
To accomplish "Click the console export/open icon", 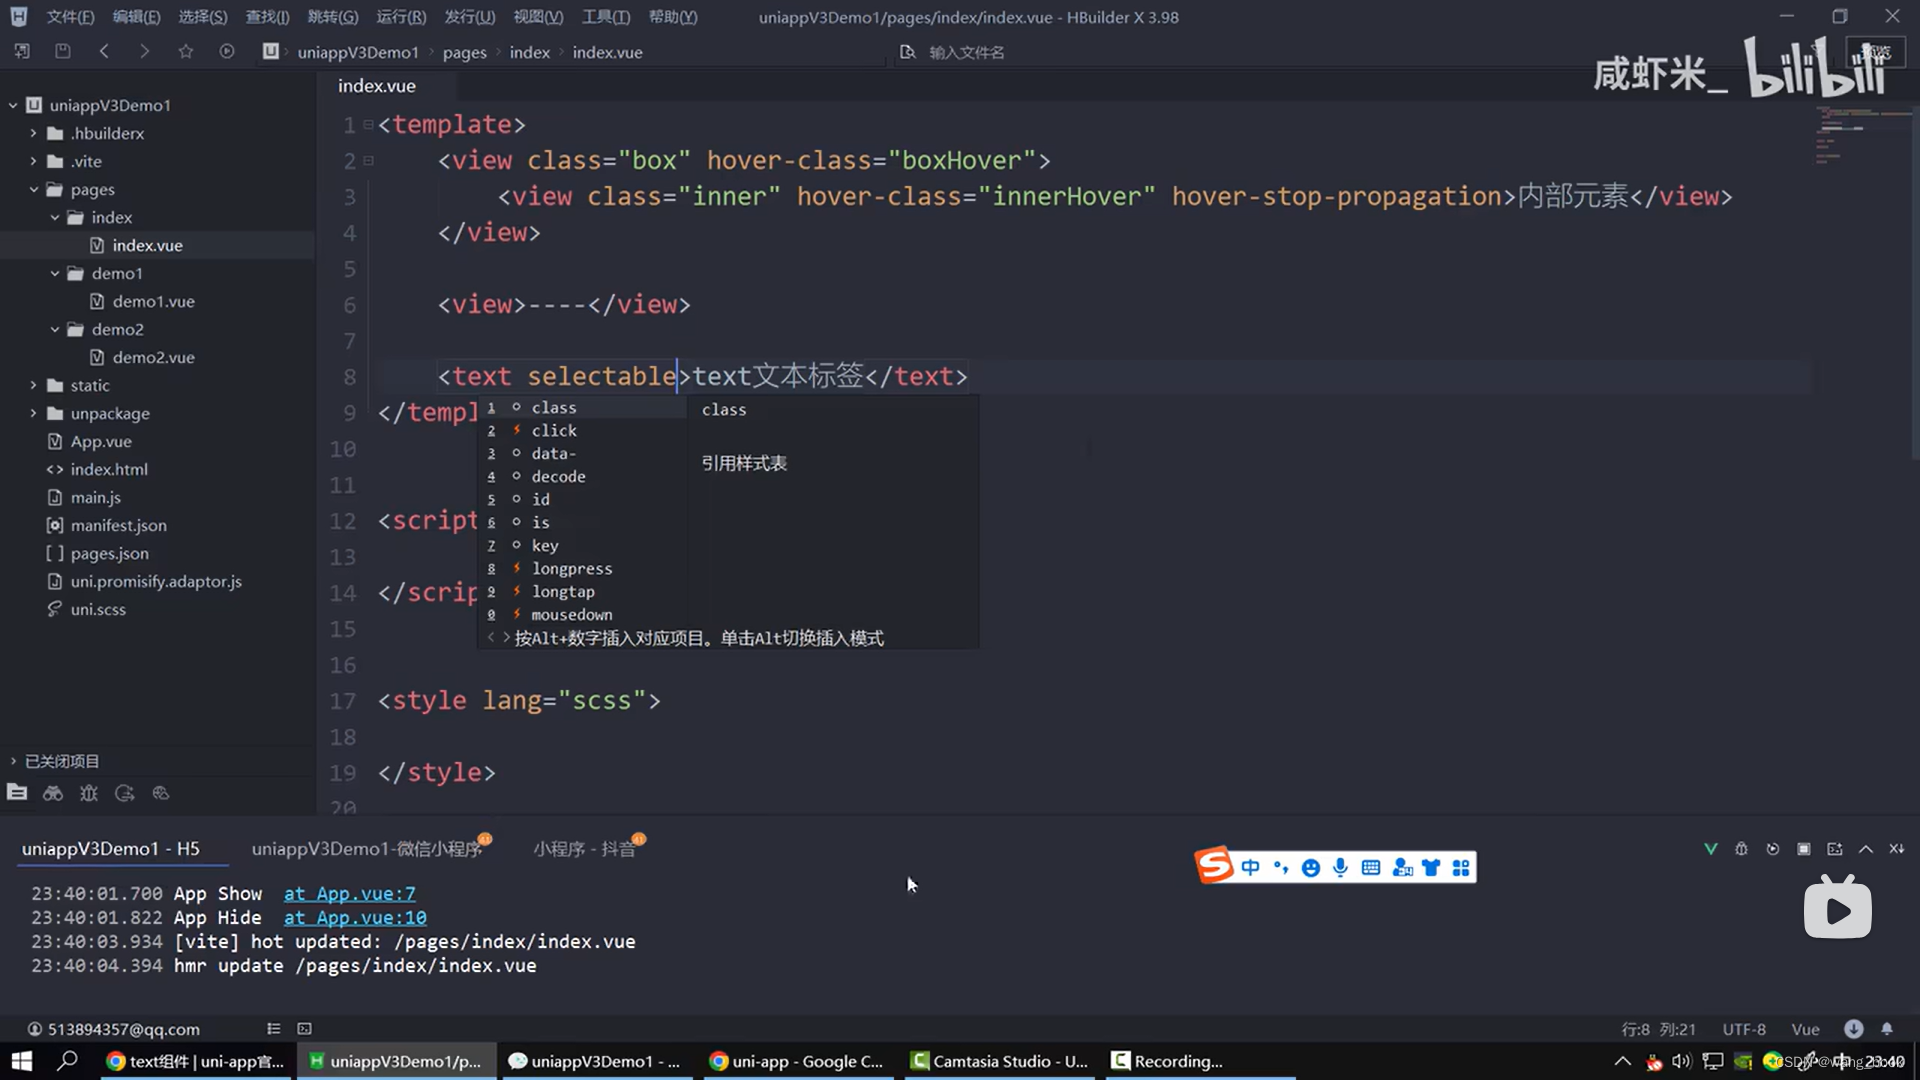I will coord(1835,849).
